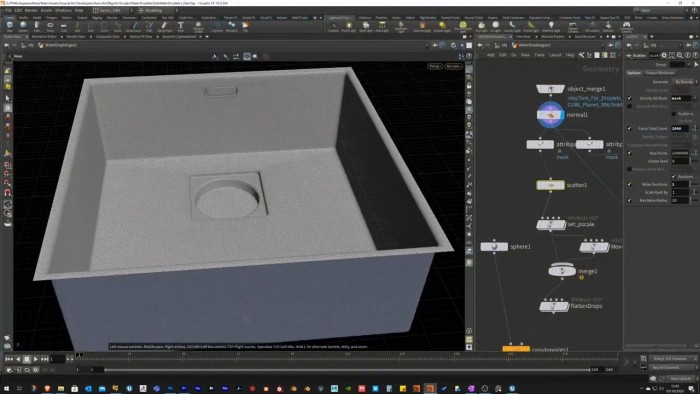This screenshot has height=394, width=700.
Task: Select the Font shelf tool
Action: click(181, 26)
